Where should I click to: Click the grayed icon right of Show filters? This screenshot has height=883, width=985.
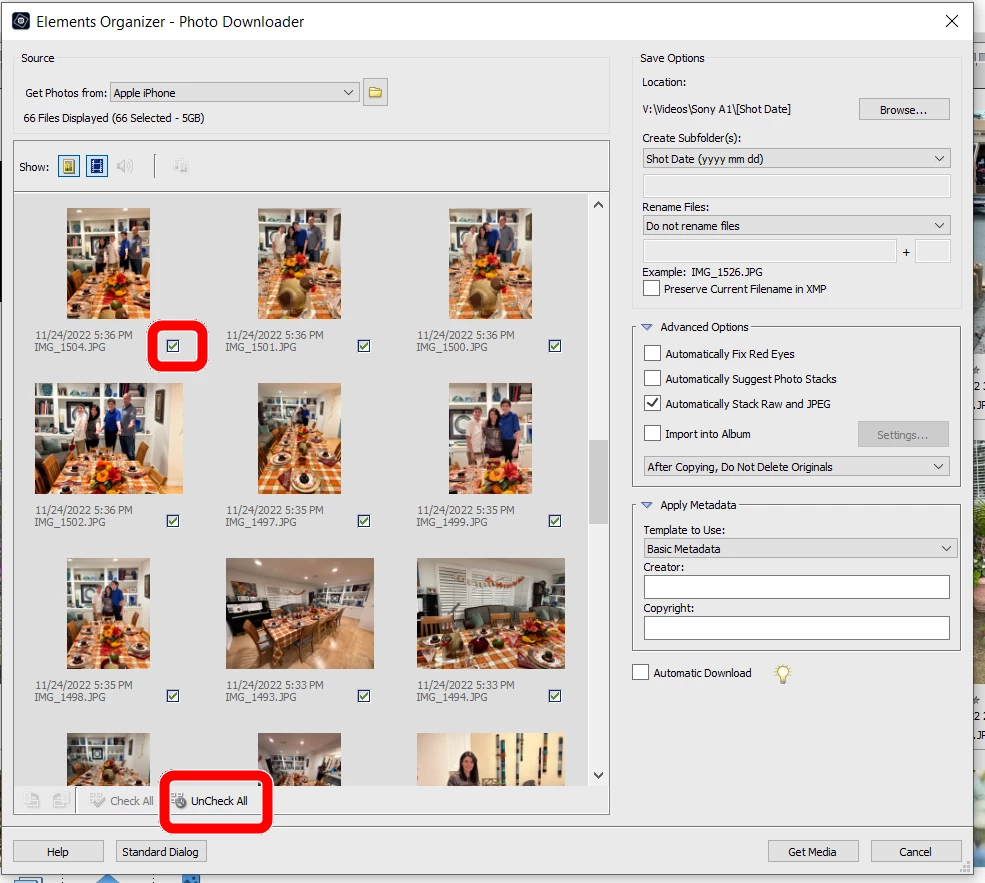(180, 166)
